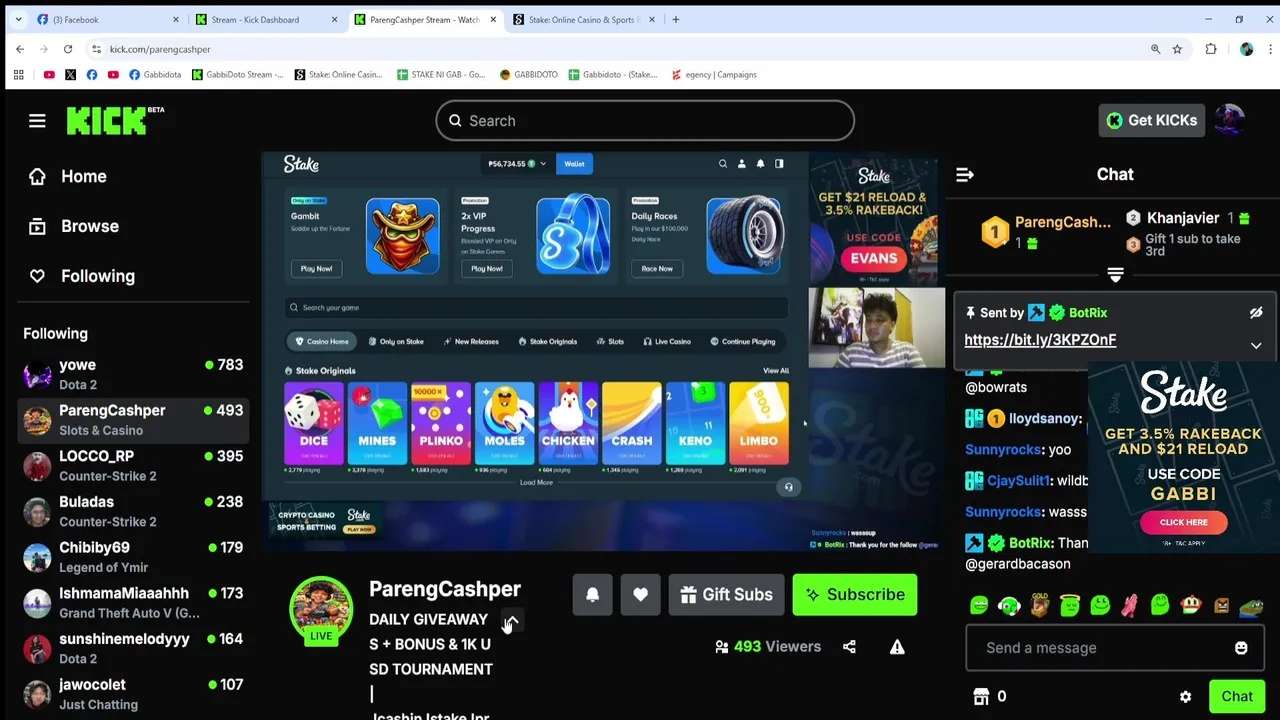Open the STAKE NI GAB bookmark

tap(440, 74)
